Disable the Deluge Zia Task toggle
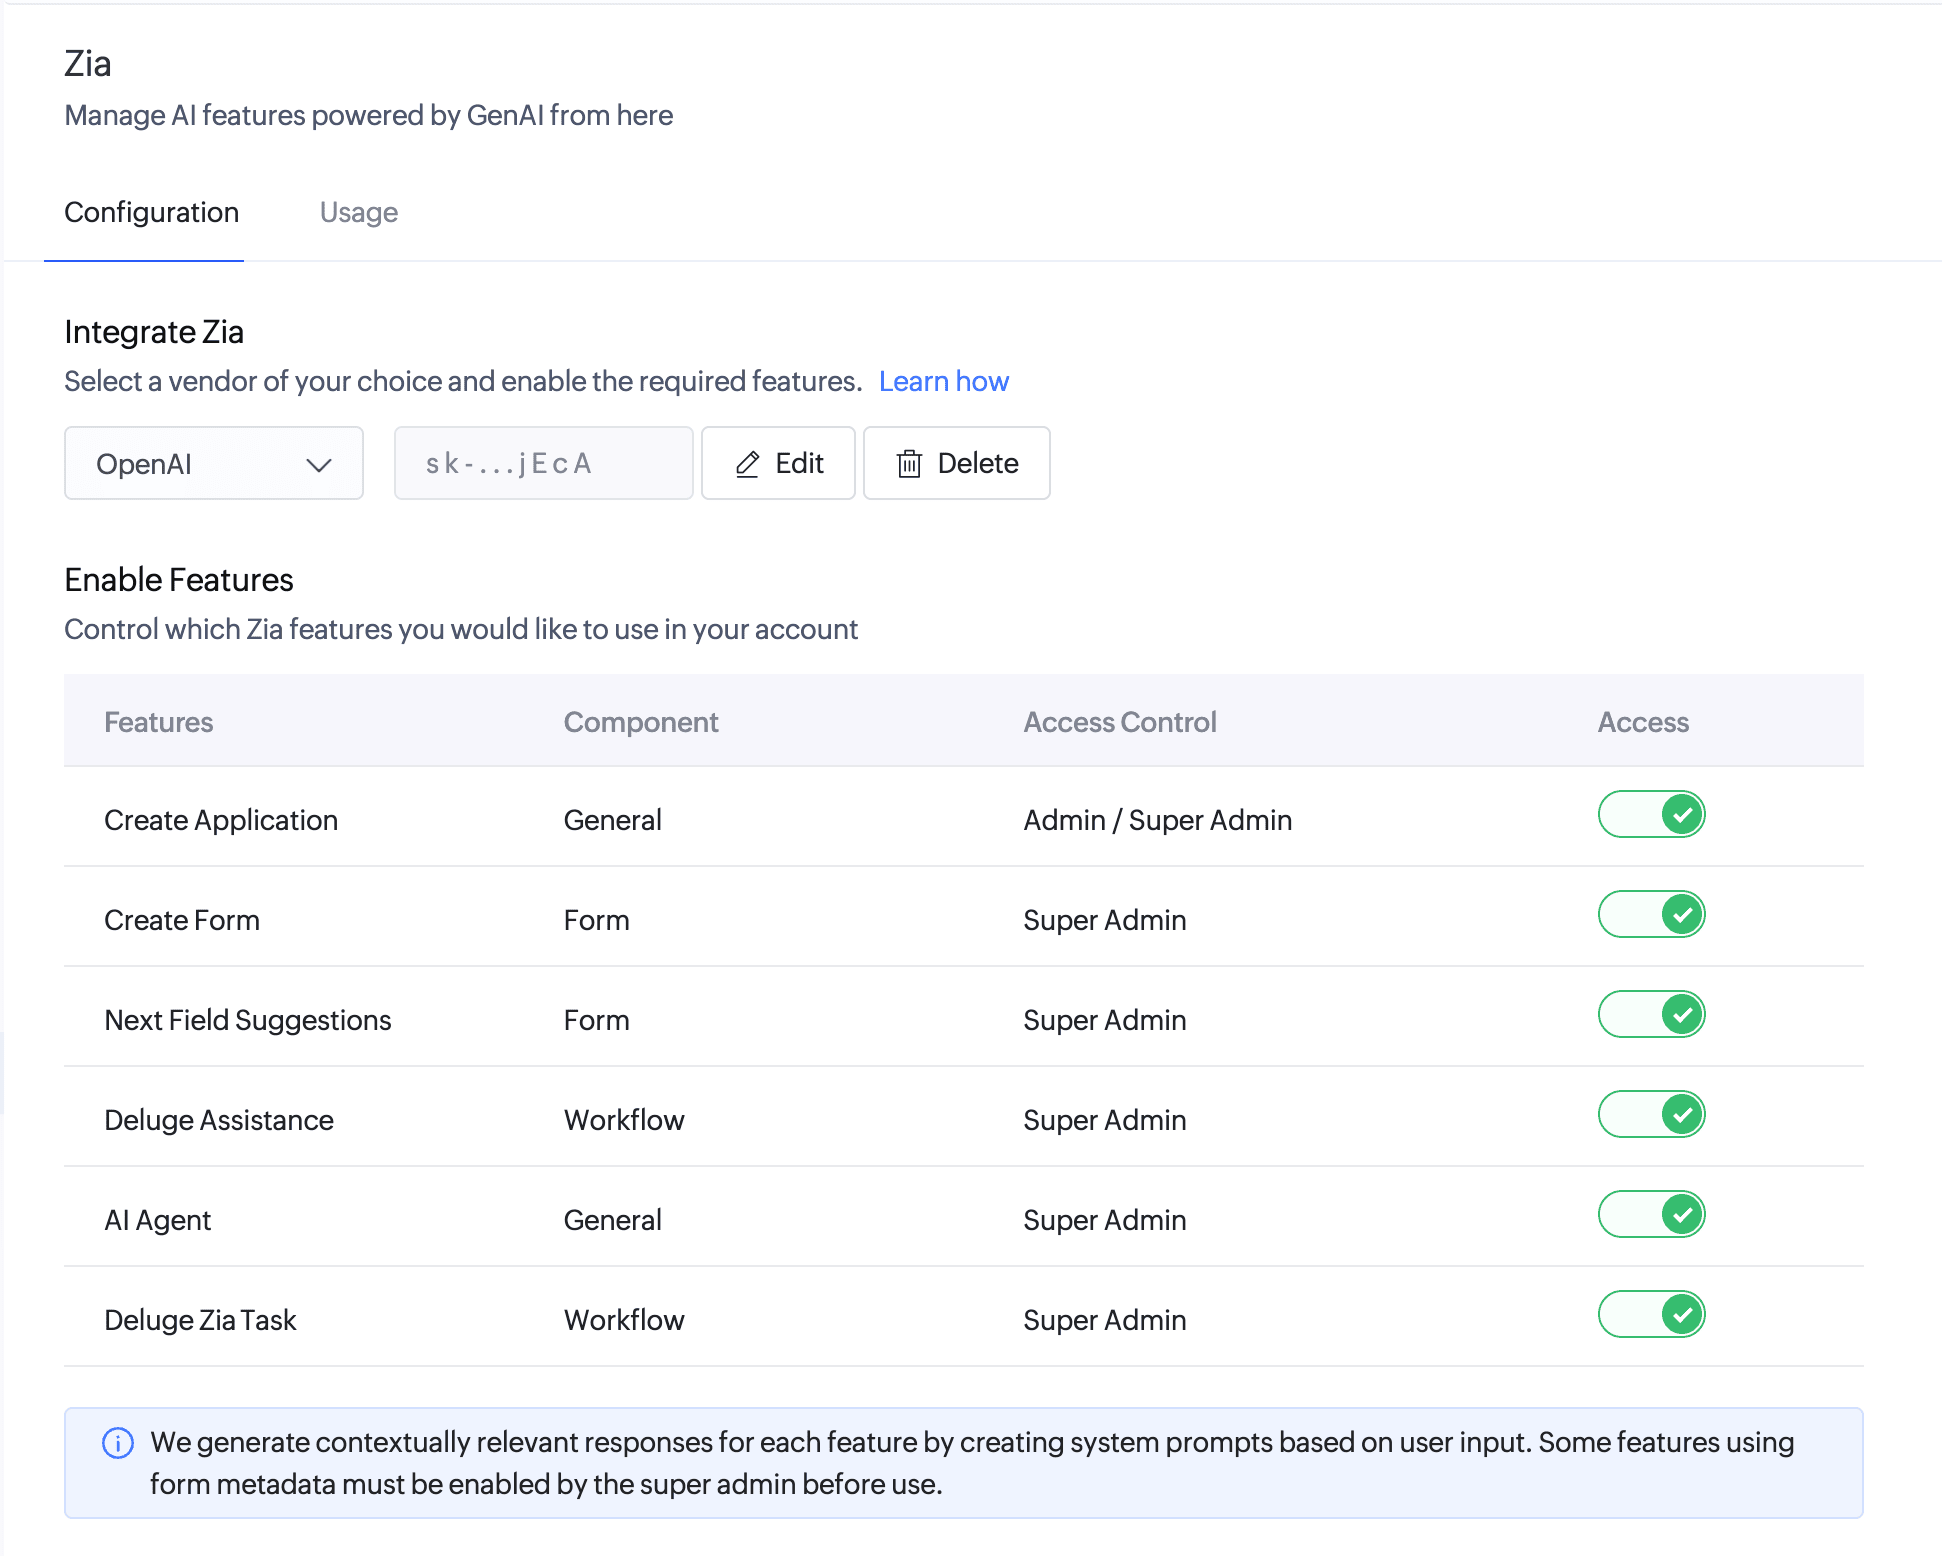 (x=1651, y=1314)
